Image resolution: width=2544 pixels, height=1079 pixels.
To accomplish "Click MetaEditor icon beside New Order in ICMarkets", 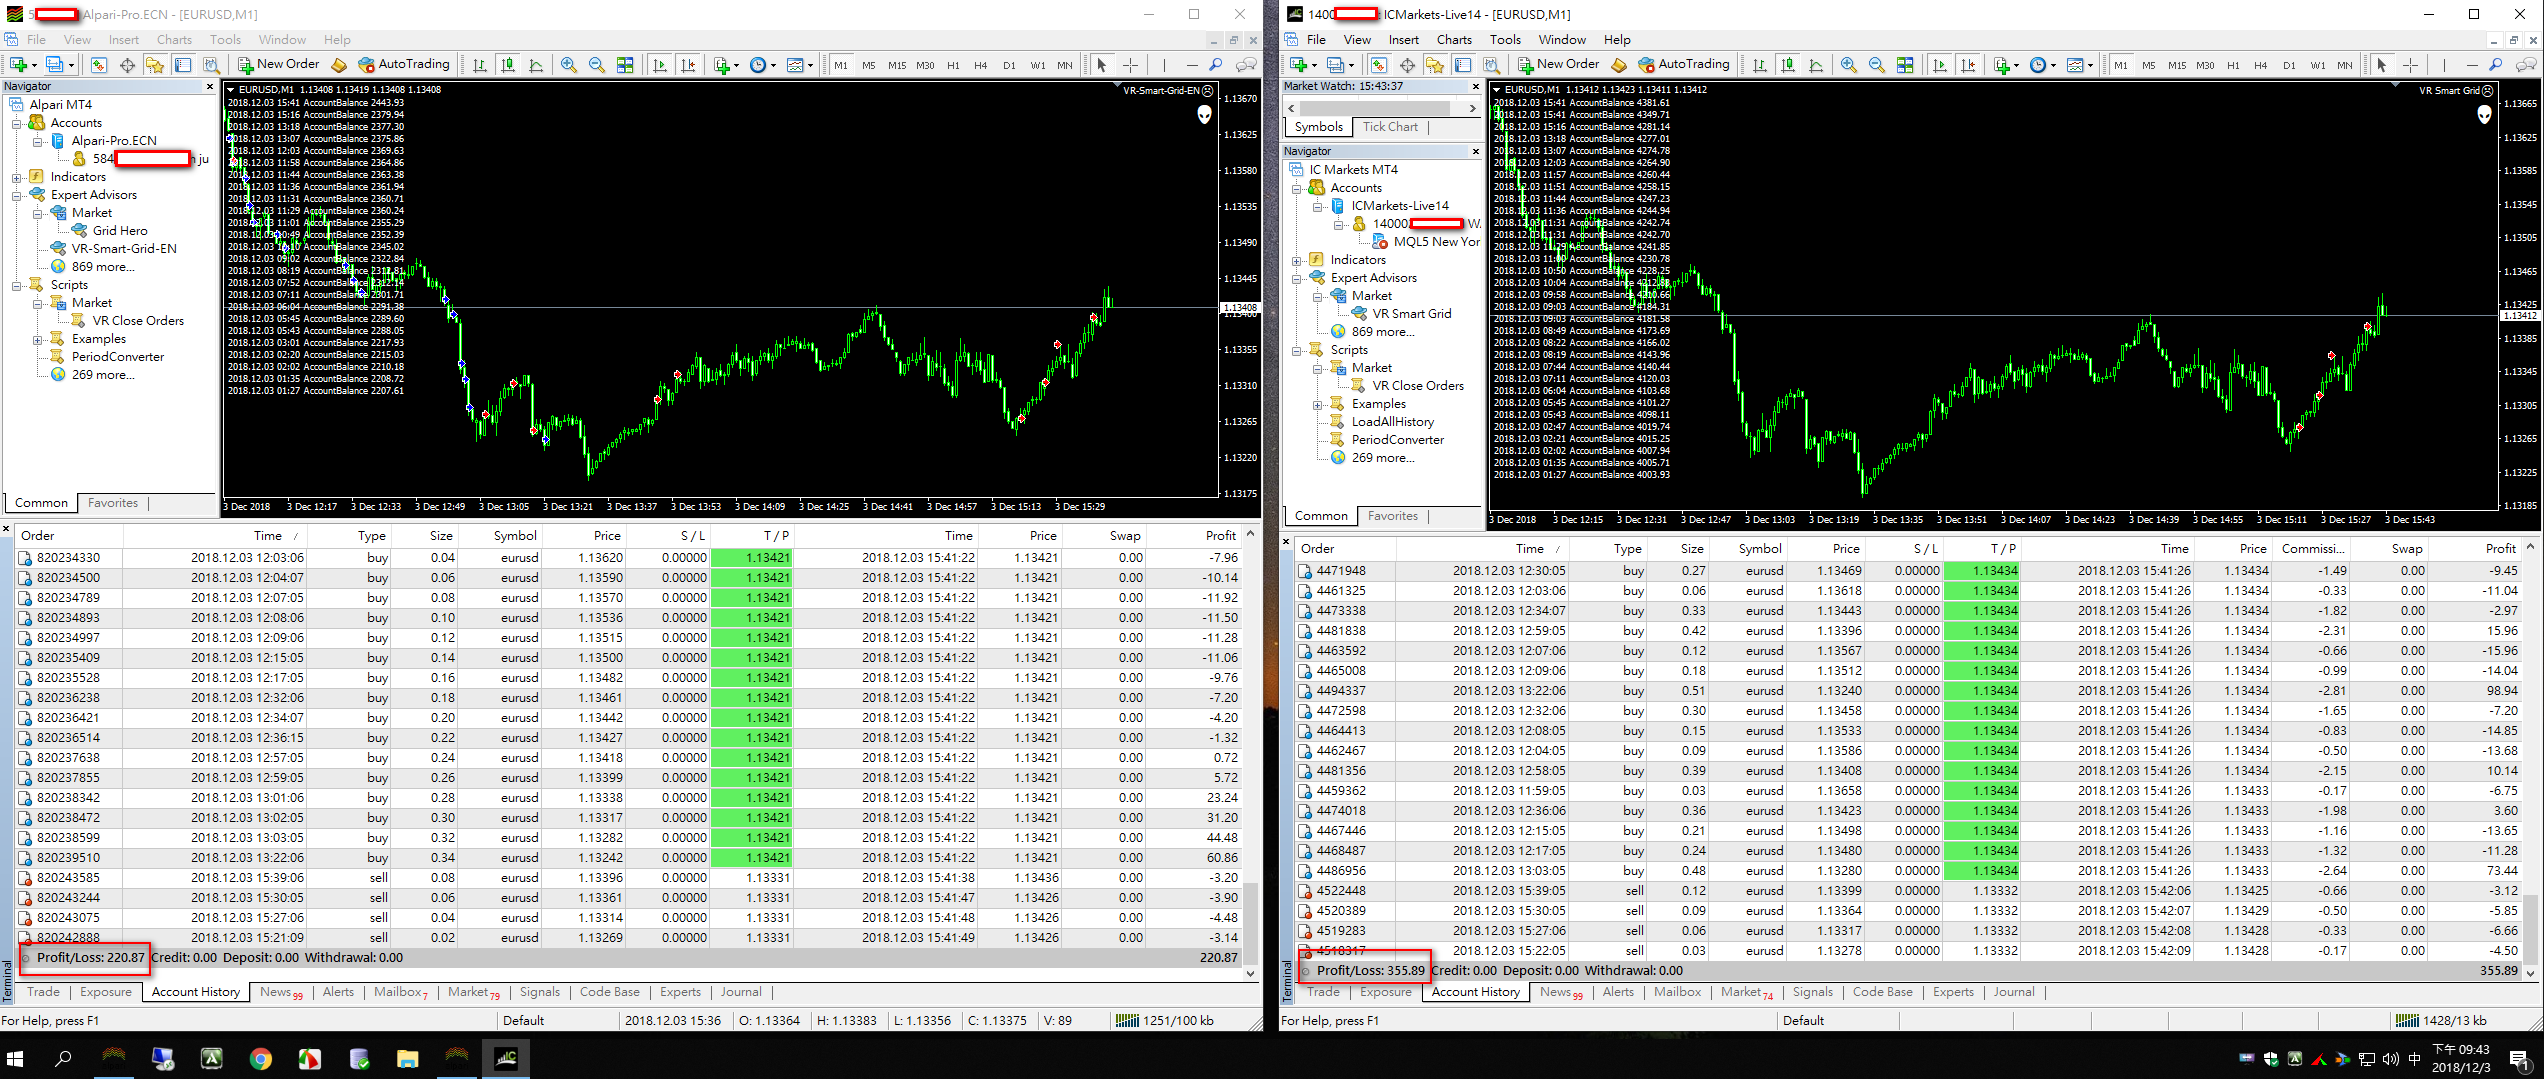I will tap(1619, 65).
